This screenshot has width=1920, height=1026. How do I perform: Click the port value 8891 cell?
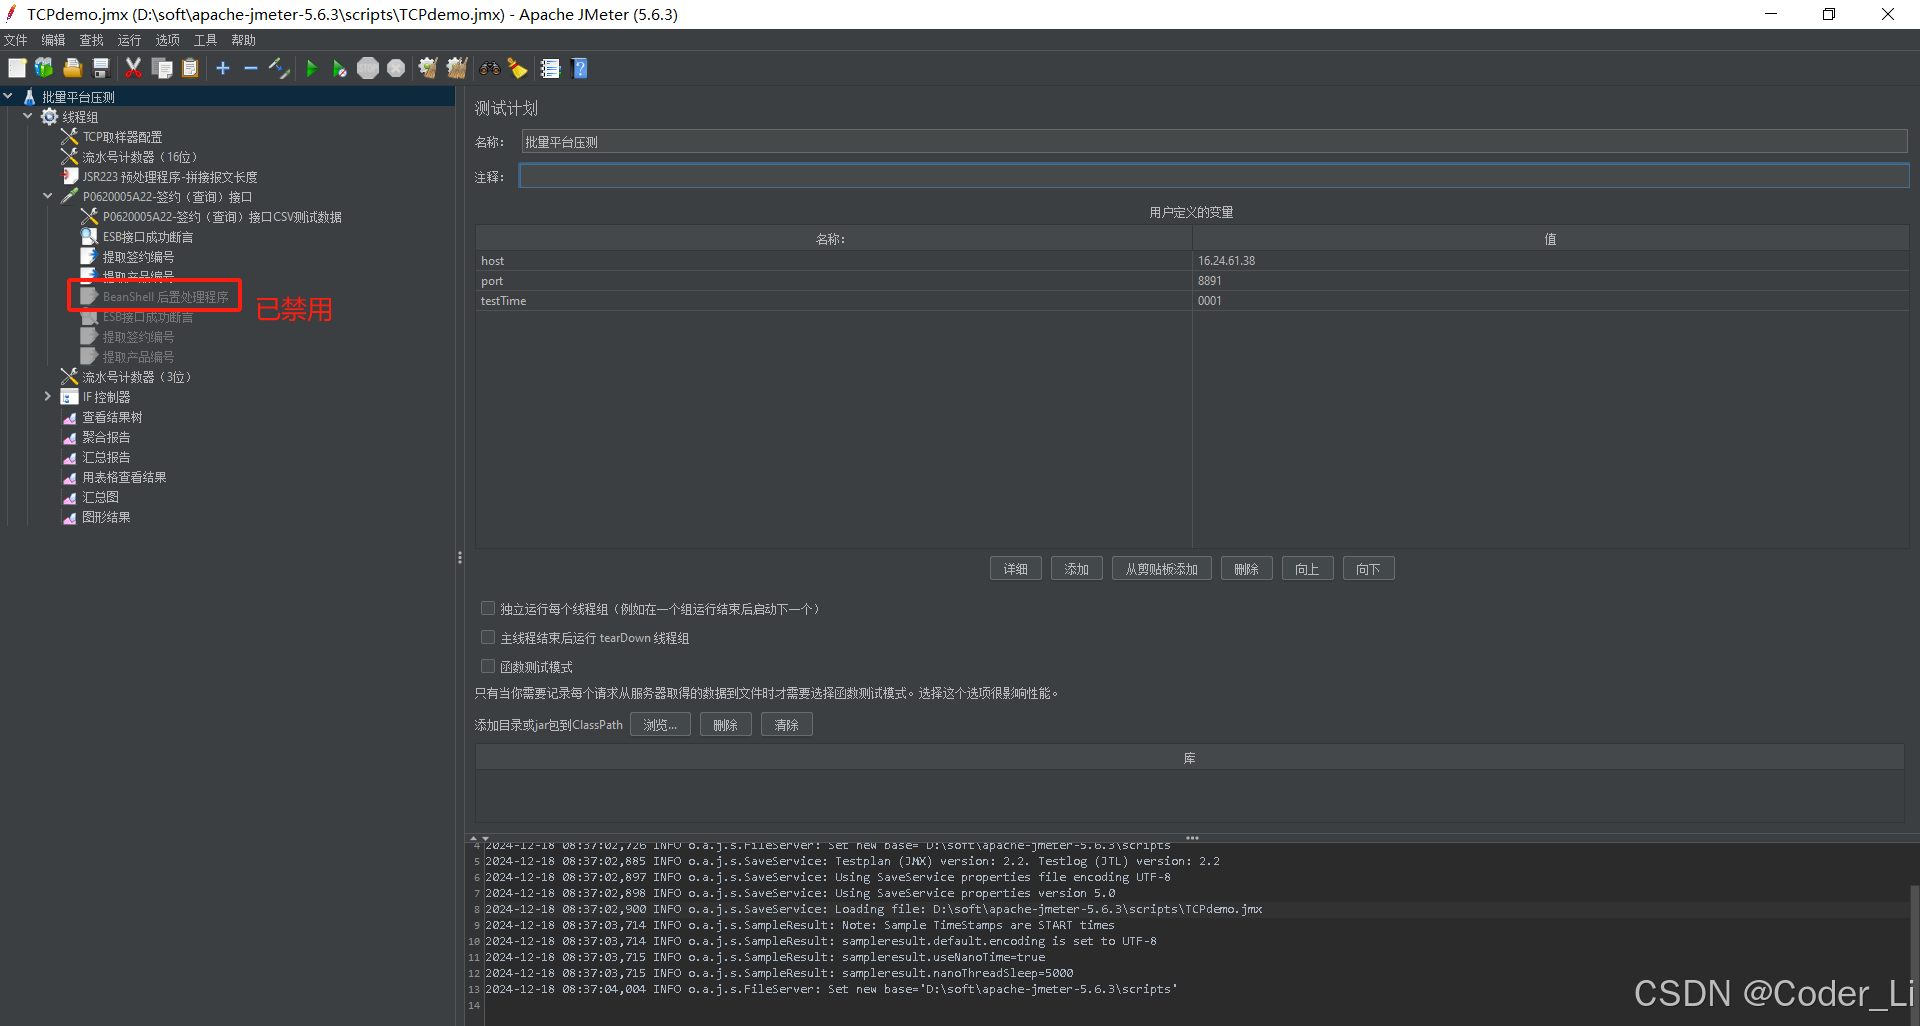[1551, 281]
